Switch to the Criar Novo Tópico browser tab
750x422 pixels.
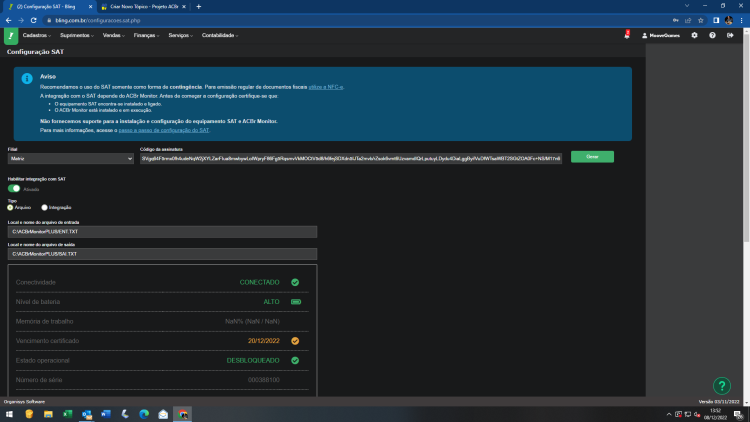[143, 7]
